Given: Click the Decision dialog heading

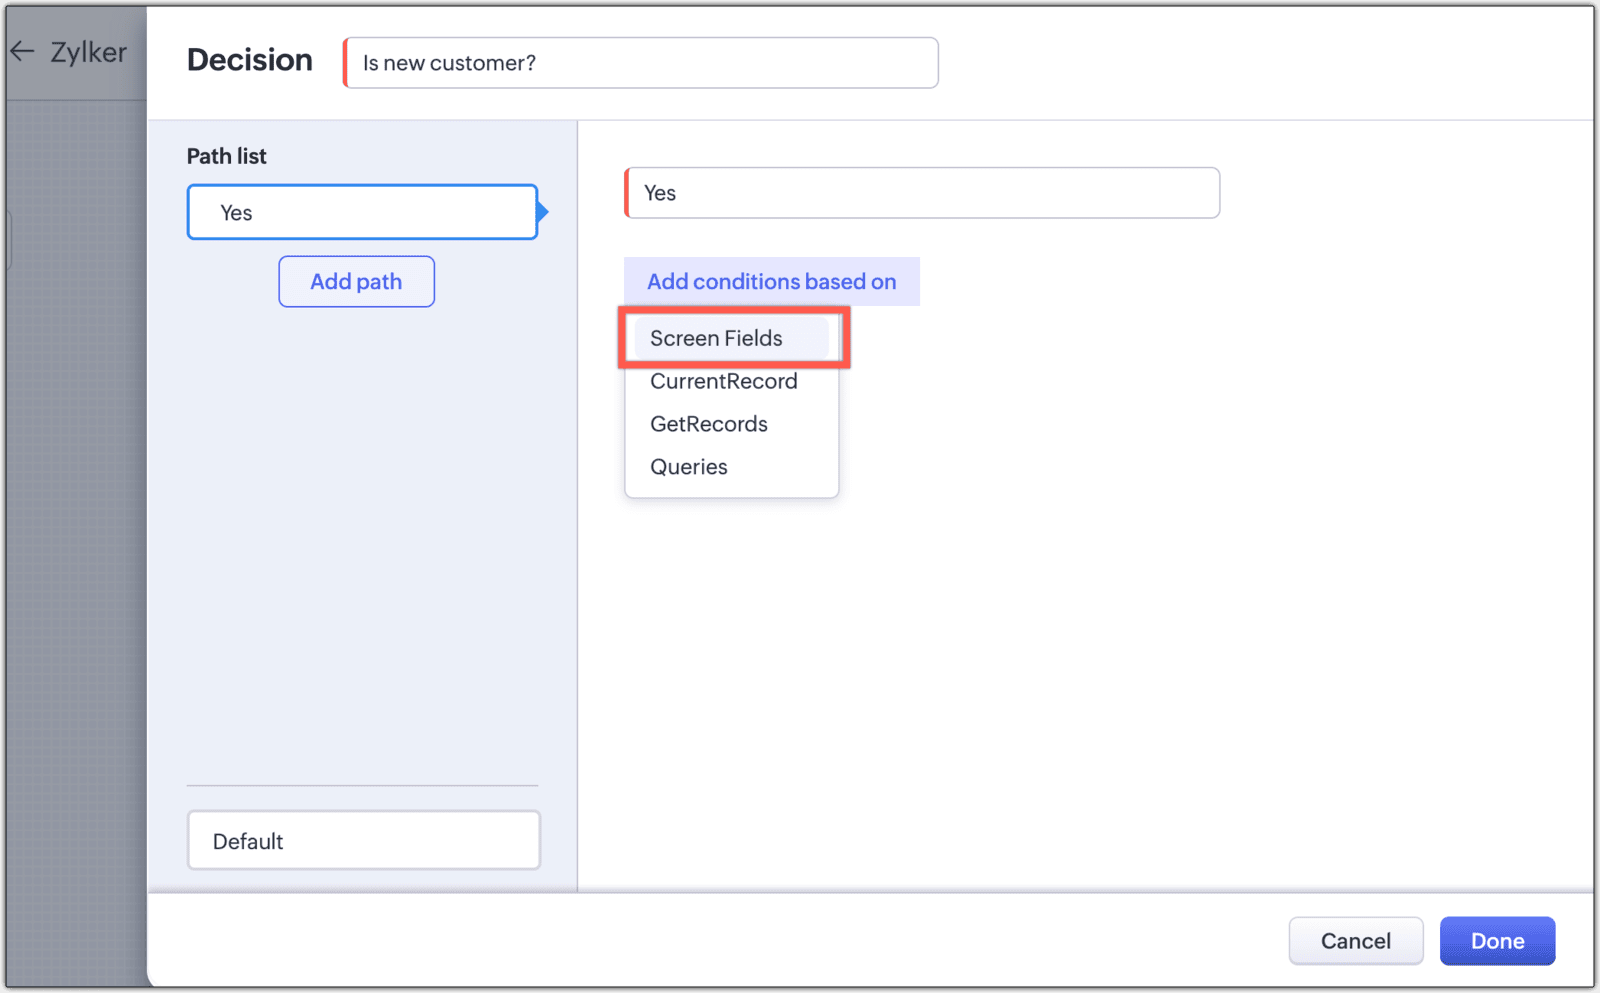Looking at the screenshot, I should click(249, 60).
